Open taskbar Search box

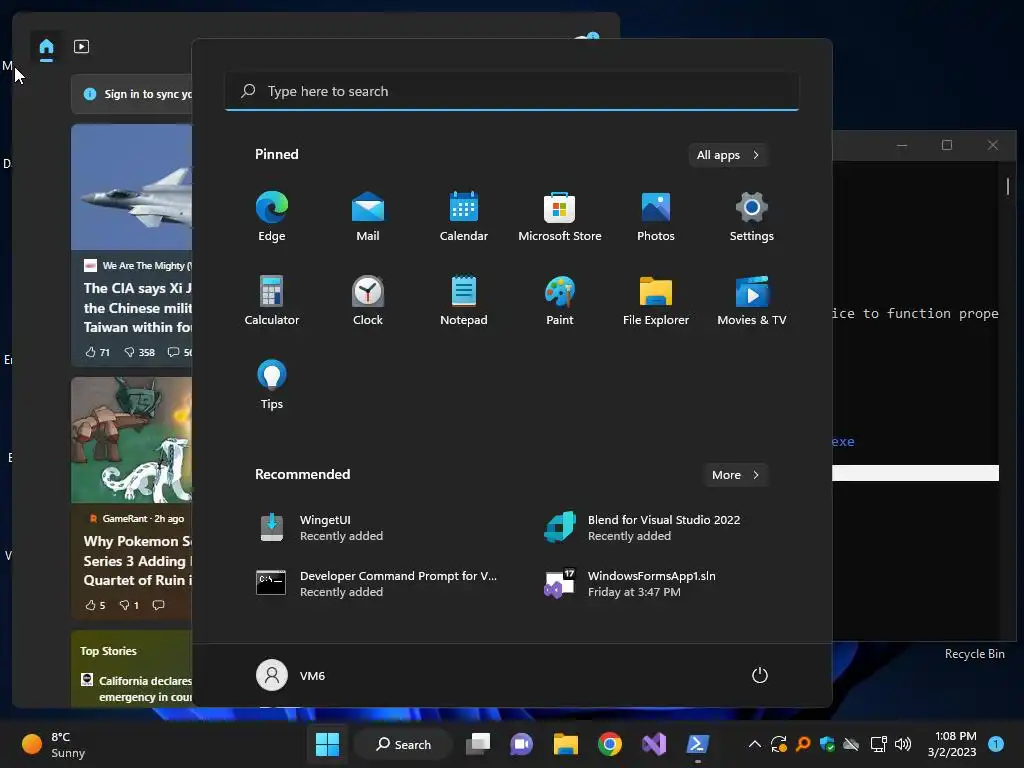404,744
